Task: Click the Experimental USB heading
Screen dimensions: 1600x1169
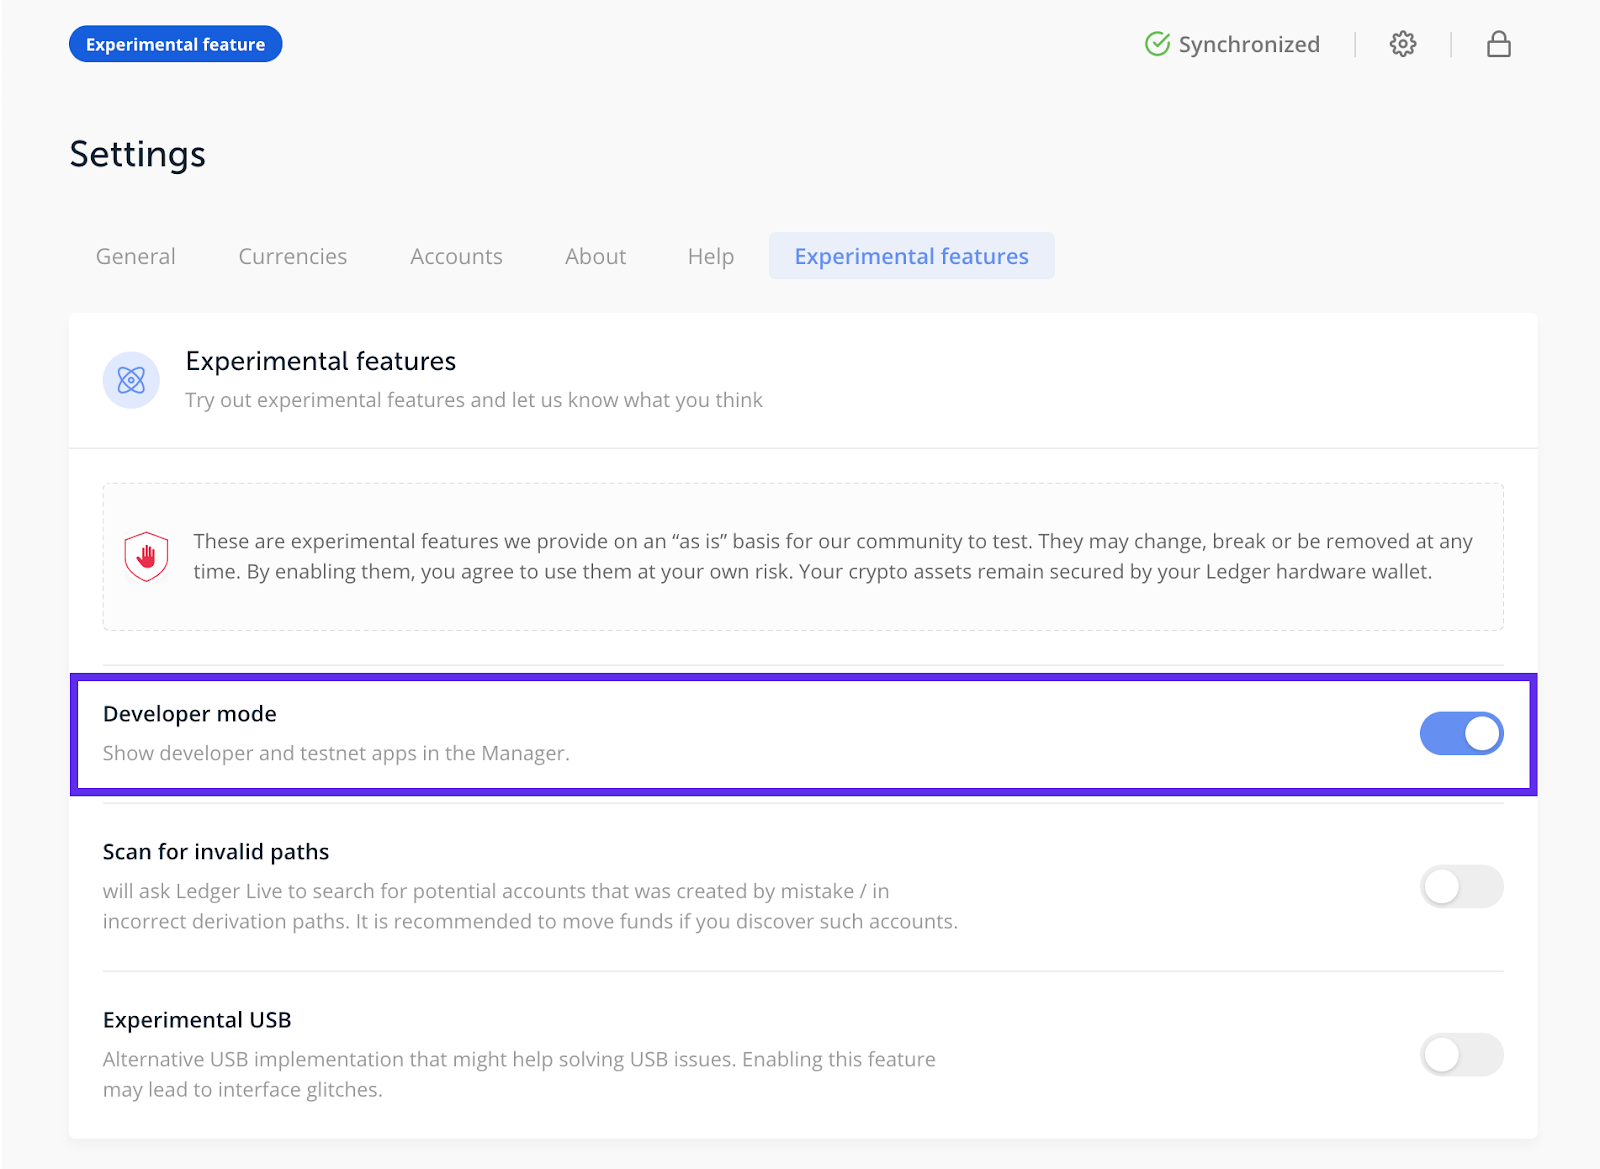Action: (197, 1020)
